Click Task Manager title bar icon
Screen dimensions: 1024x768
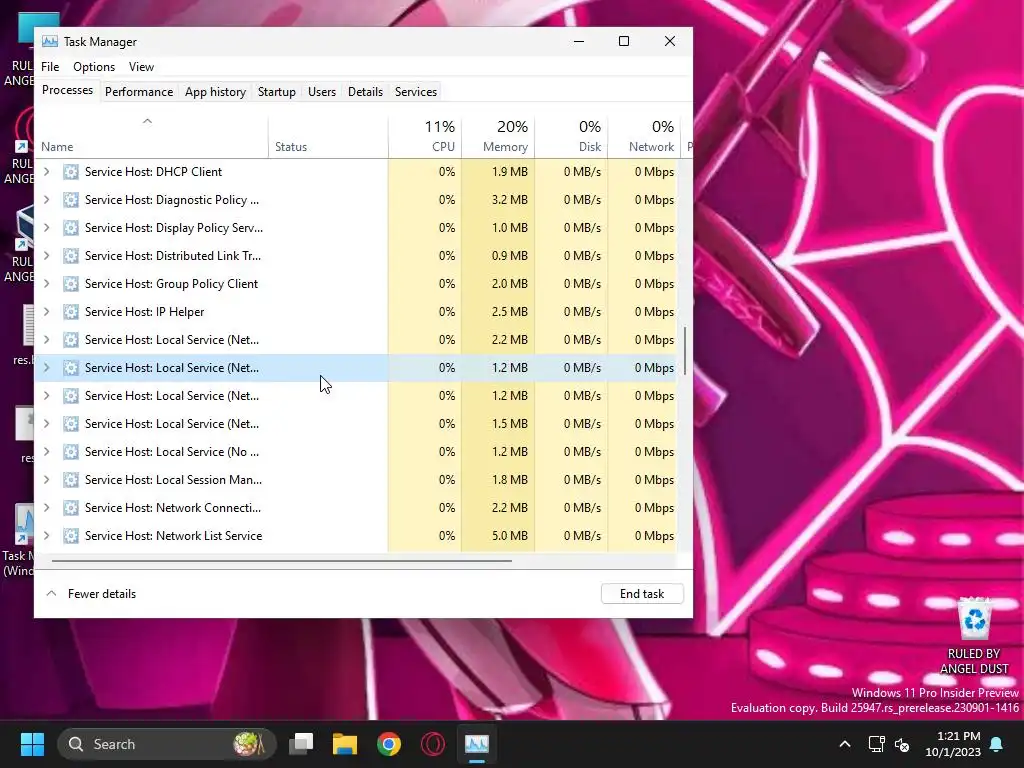50,42
